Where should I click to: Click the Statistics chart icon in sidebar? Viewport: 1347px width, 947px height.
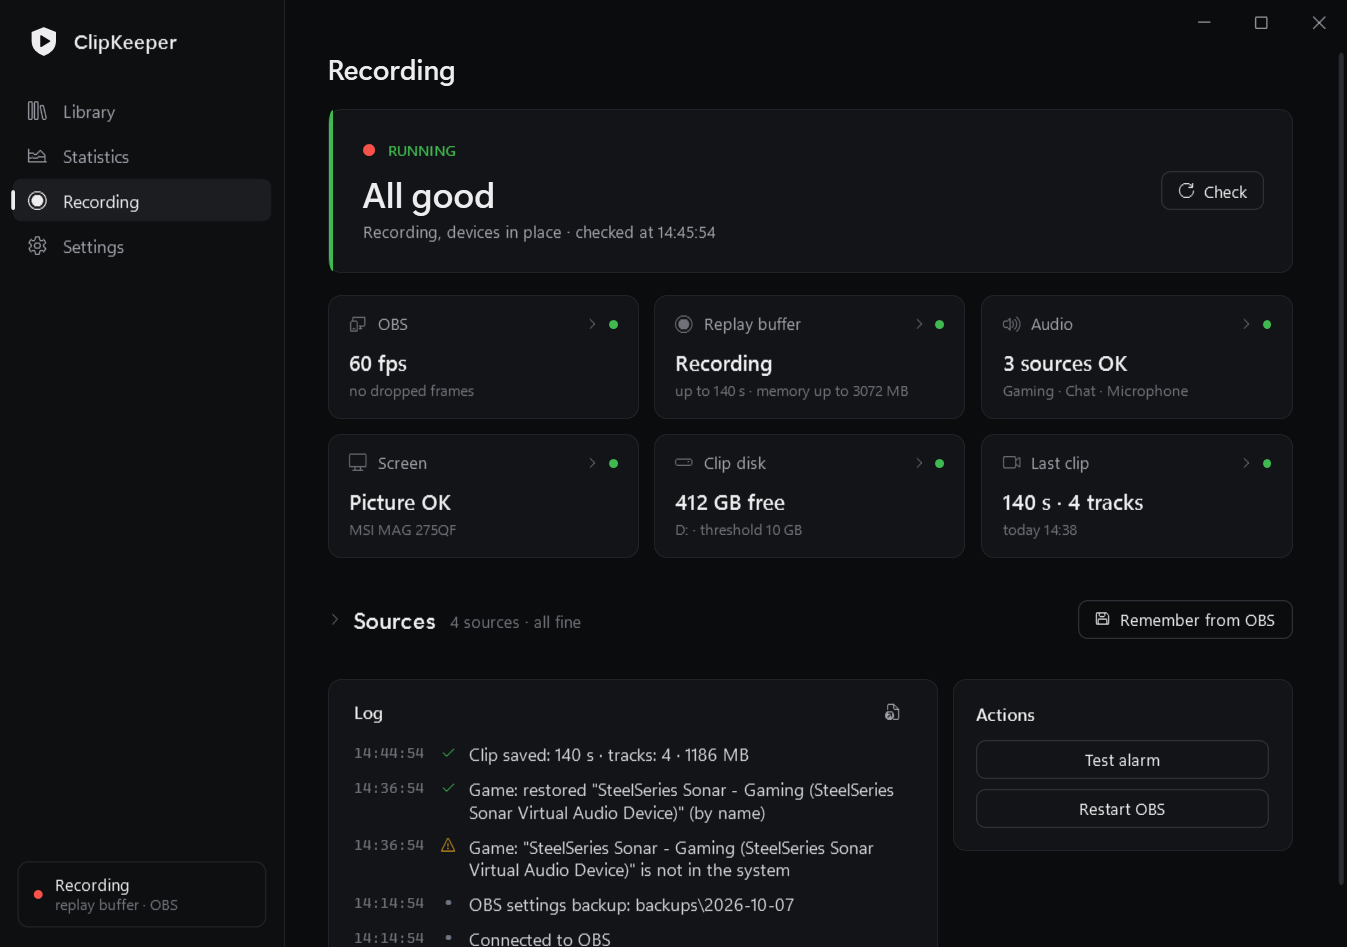[37, 156]
